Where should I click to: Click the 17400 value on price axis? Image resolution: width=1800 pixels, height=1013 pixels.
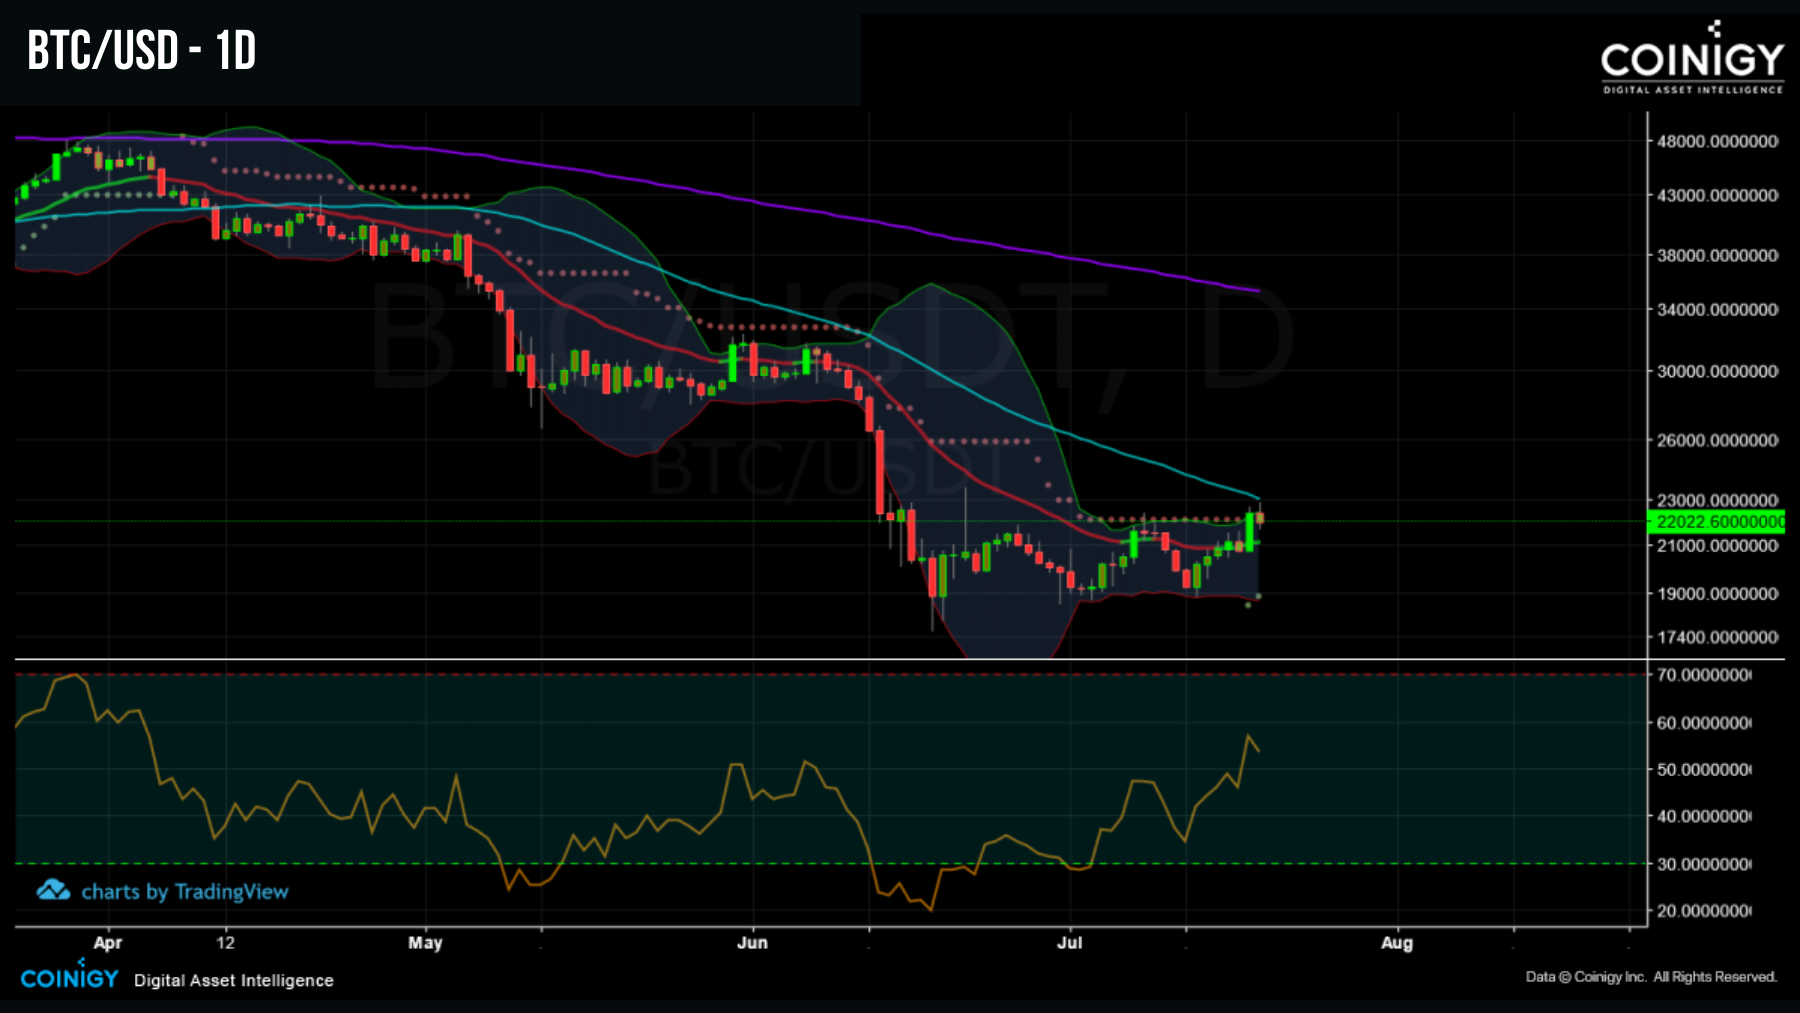[1718, 635]
